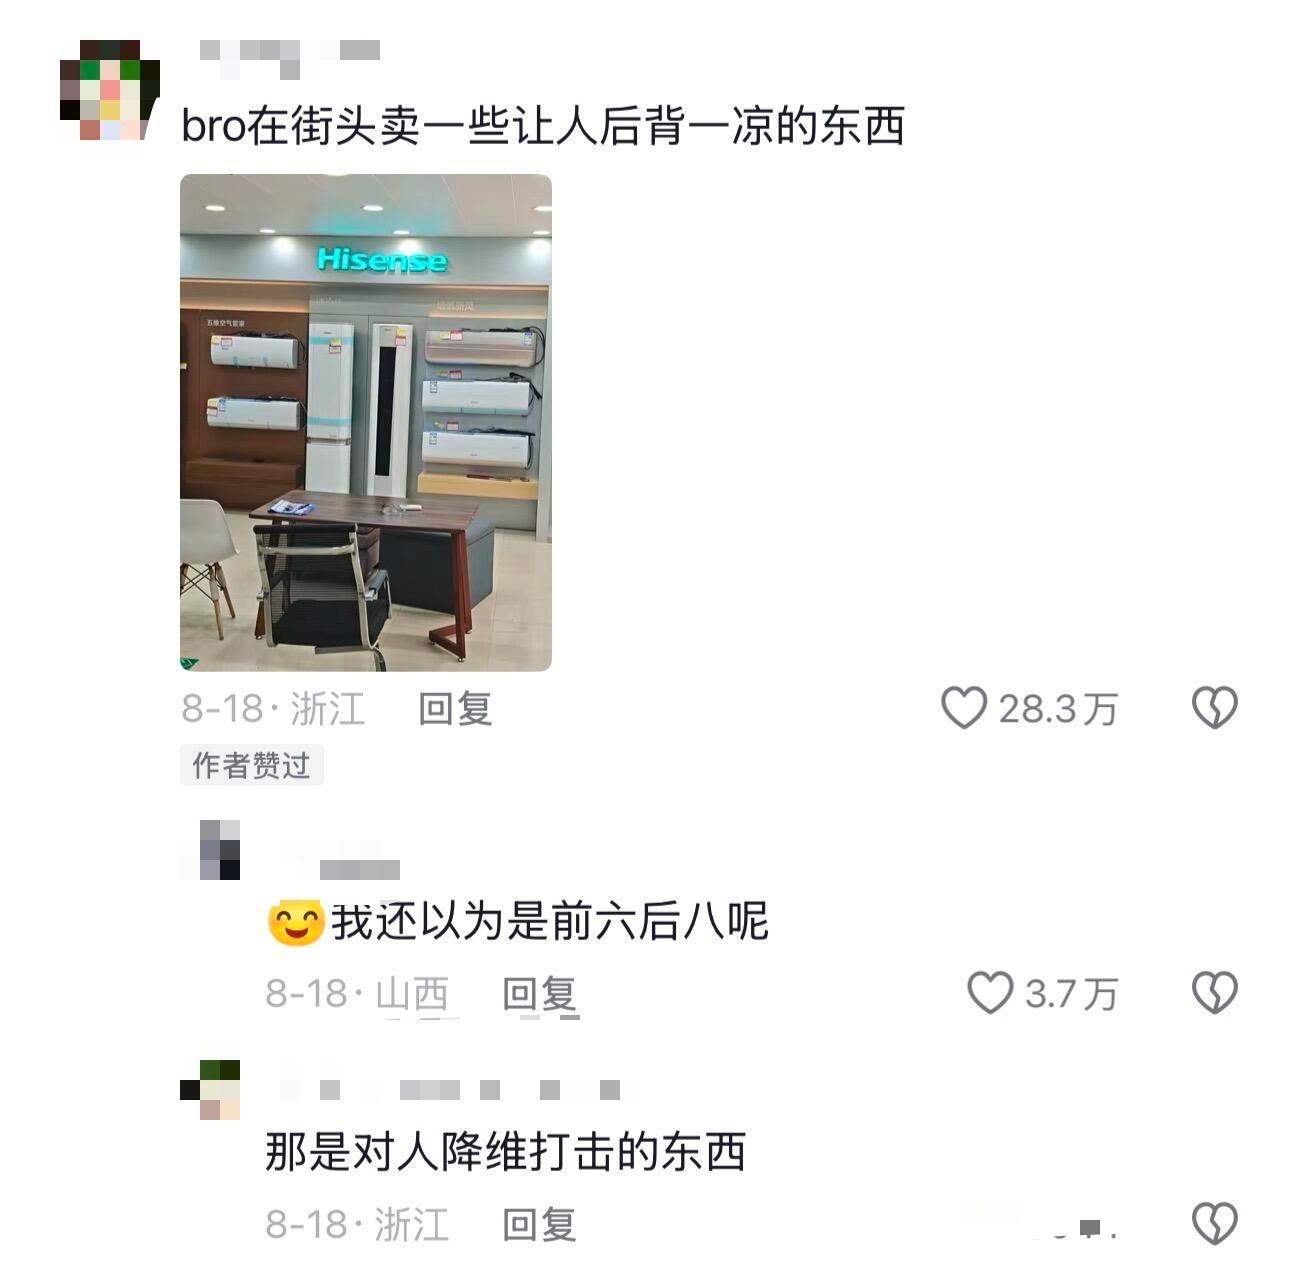Viewport: 1290px width, 1278px height.
Task: Dislike the last reply about 降维打击
Action: (x=1214, y=1223)
